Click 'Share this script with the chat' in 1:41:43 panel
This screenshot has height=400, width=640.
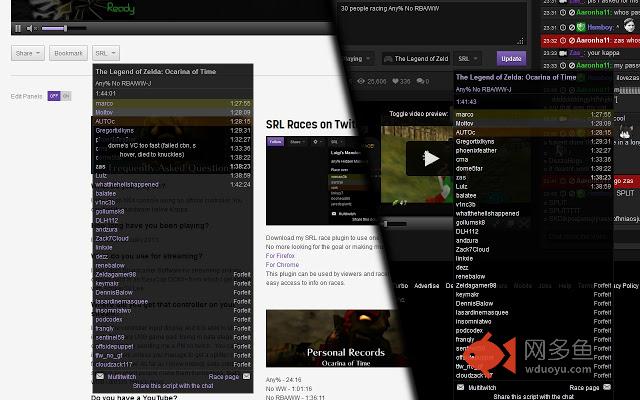coord(533,396)
